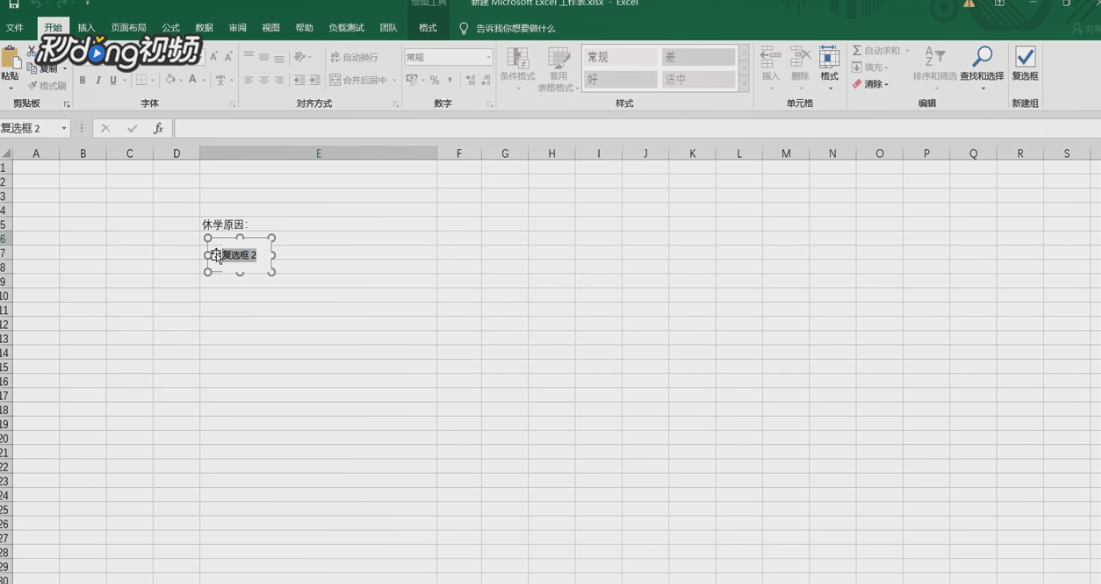Switch to the 数据 Data tab
The image size is (1101, 584).
[x=204, y=28]
